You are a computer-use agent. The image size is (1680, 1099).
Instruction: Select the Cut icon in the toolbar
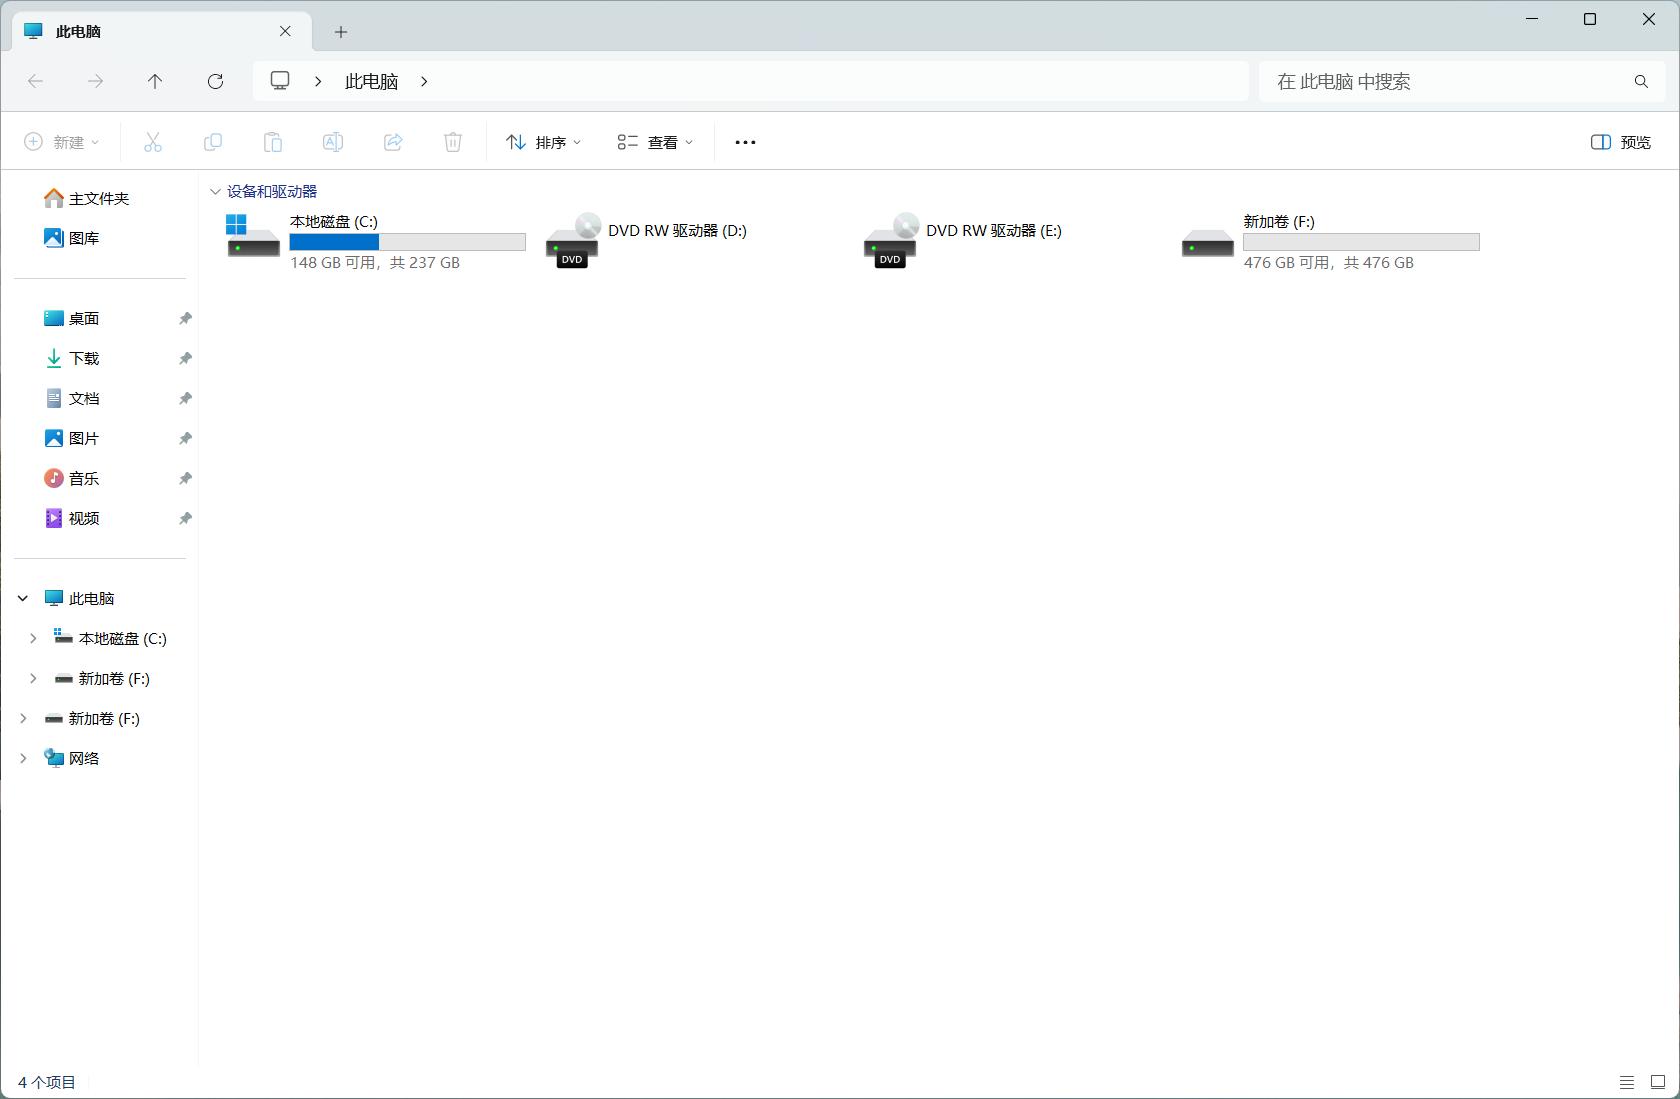click(x=152, y=142)
